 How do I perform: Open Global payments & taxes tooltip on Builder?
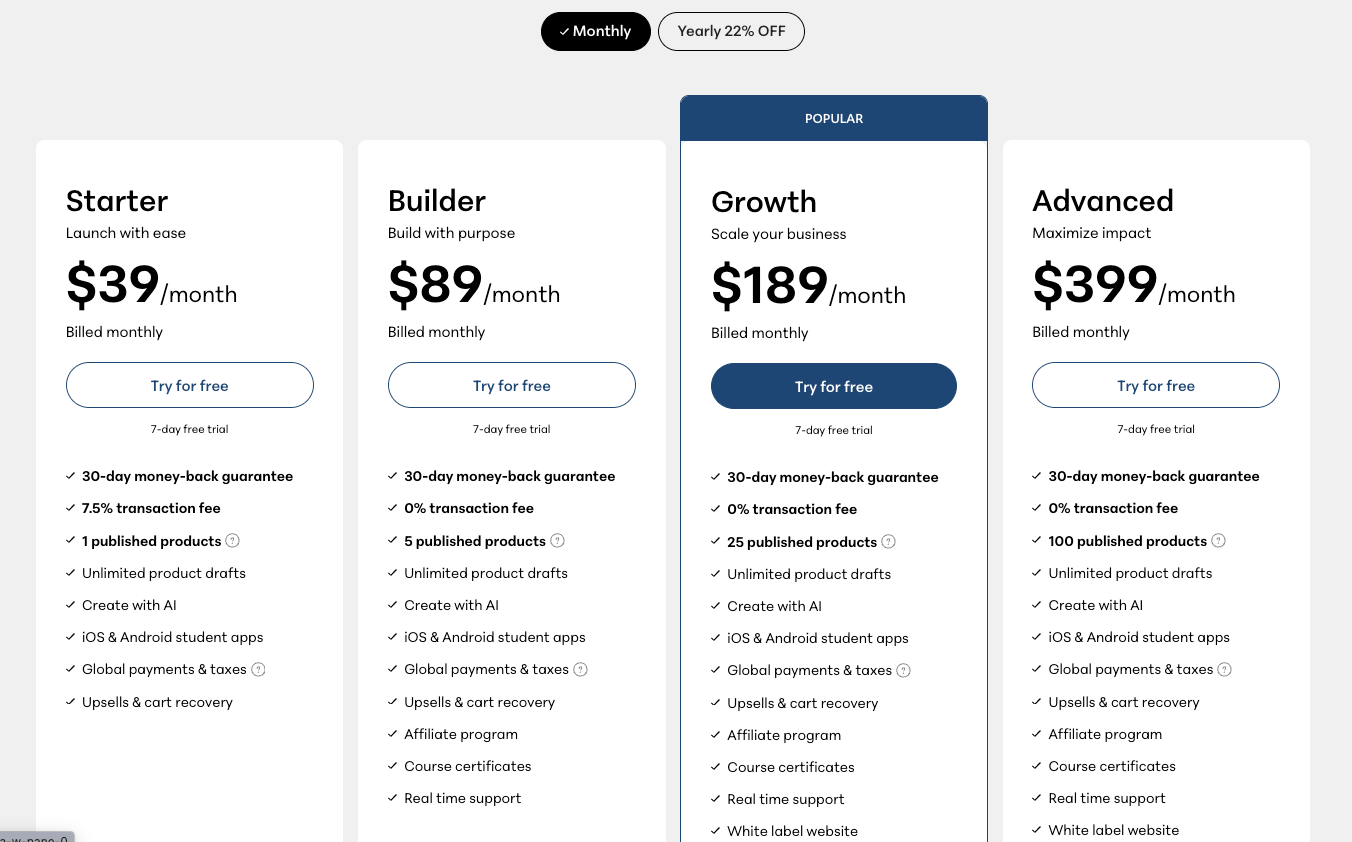coord(580,669)
